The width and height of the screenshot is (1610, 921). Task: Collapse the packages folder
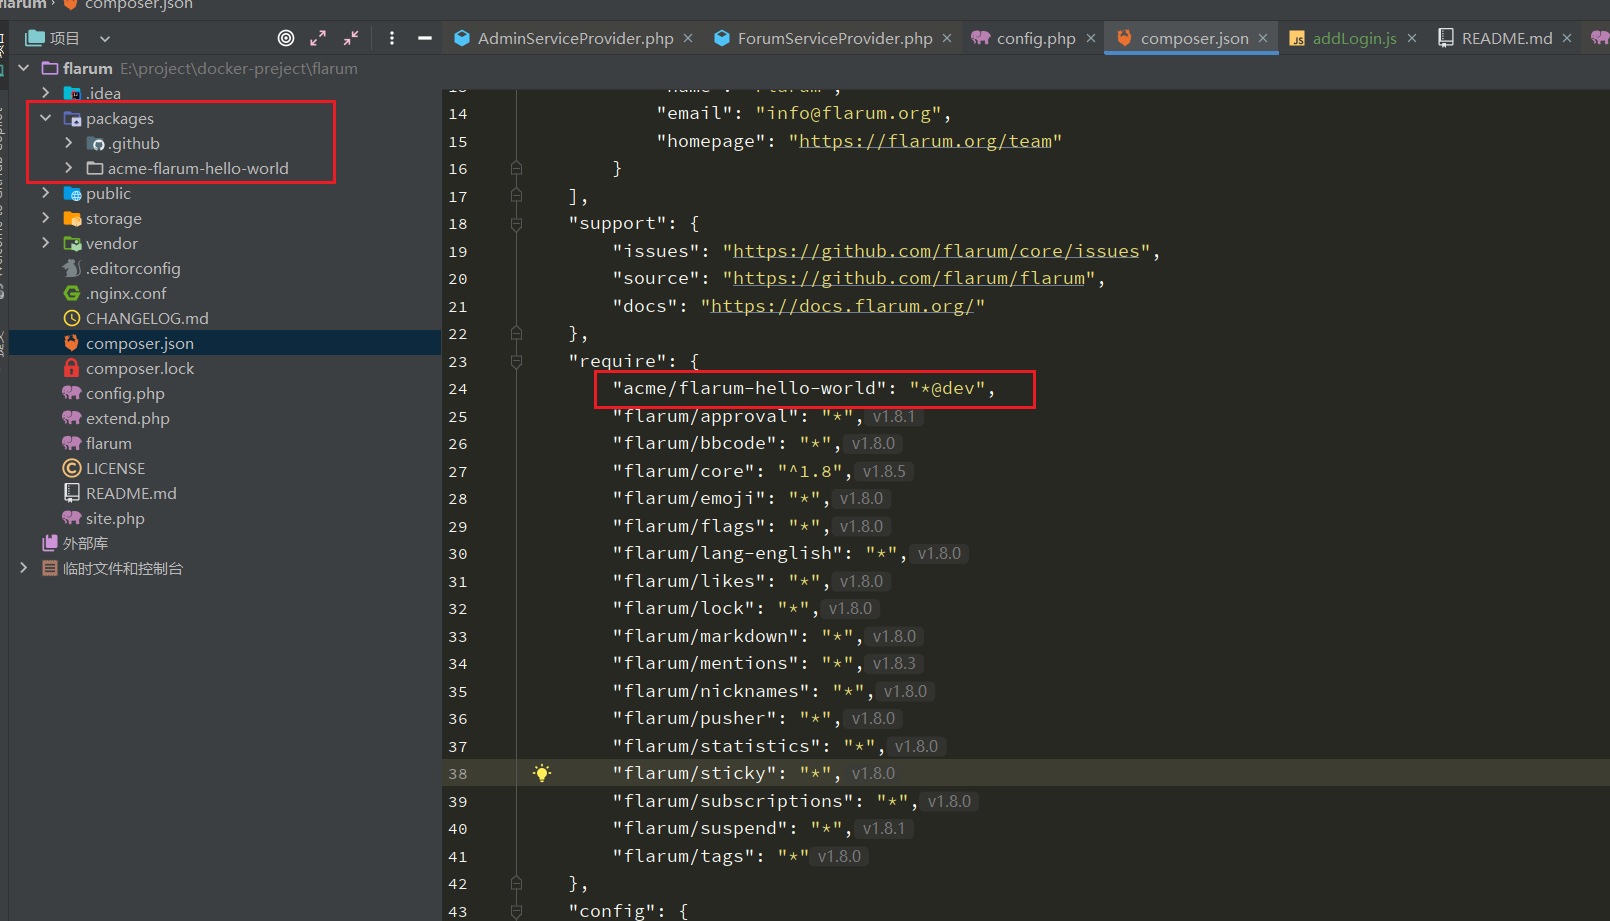pyautogui.click(x=46, y=118)
